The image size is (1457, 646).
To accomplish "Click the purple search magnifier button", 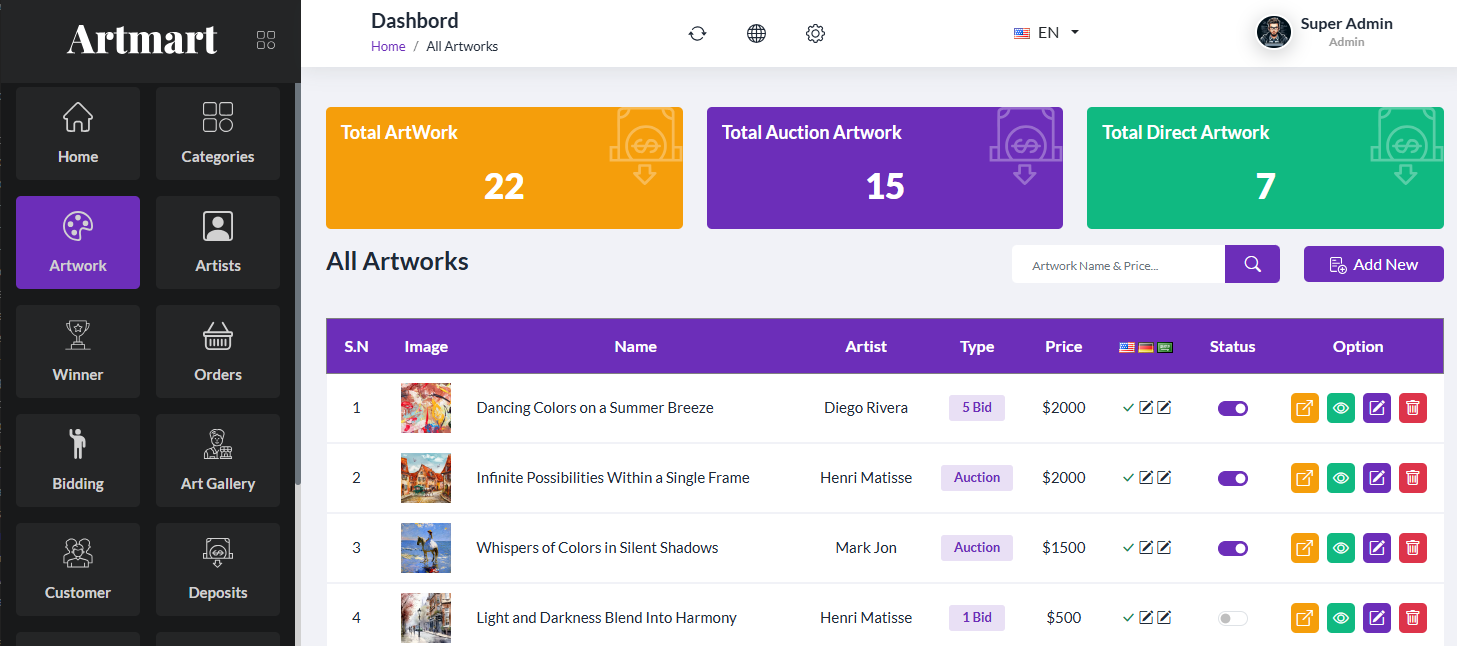I will [x=1252, y=264].
